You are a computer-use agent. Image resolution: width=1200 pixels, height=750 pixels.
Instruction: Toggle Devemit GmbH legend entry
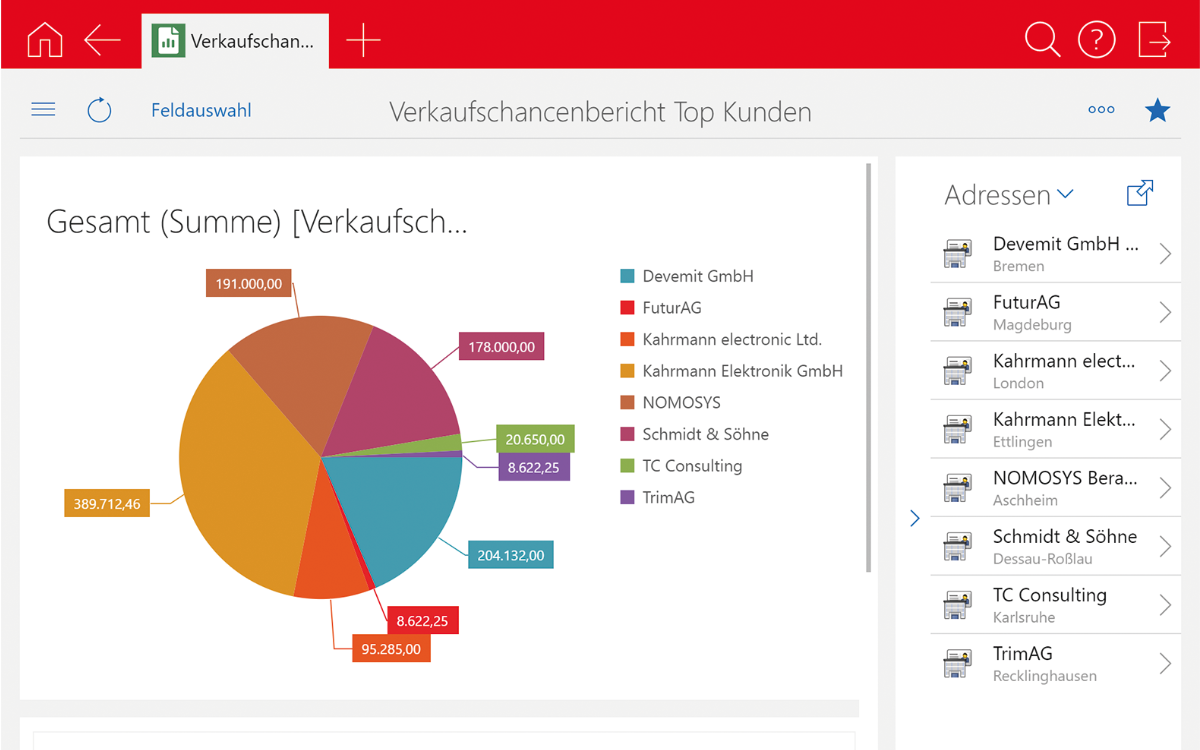click(697, 276)
